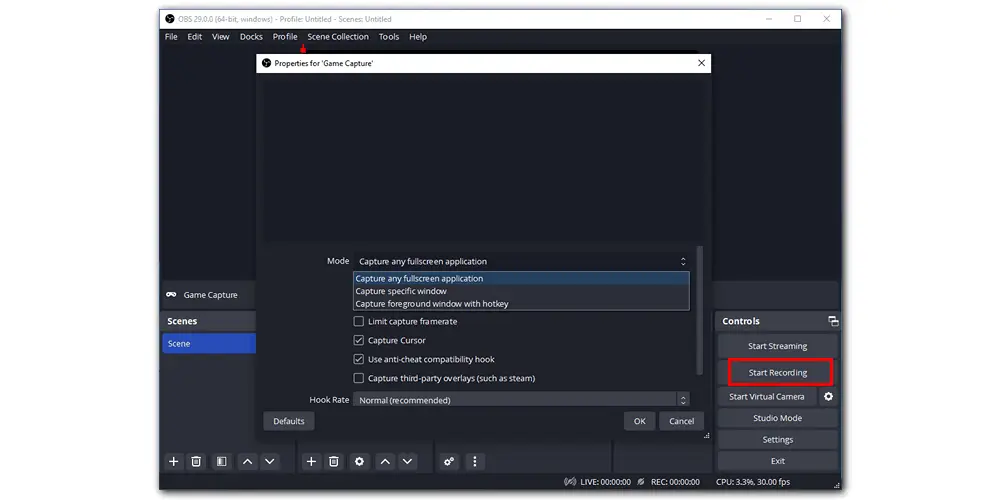
Task: Open source properties with the Sources gear icon
Action: (359, 461)
